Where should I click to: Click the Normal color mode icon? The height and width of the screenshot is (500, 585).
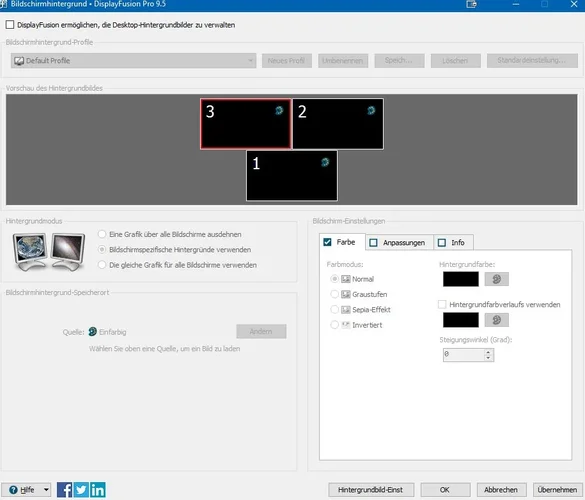point(346,279)
